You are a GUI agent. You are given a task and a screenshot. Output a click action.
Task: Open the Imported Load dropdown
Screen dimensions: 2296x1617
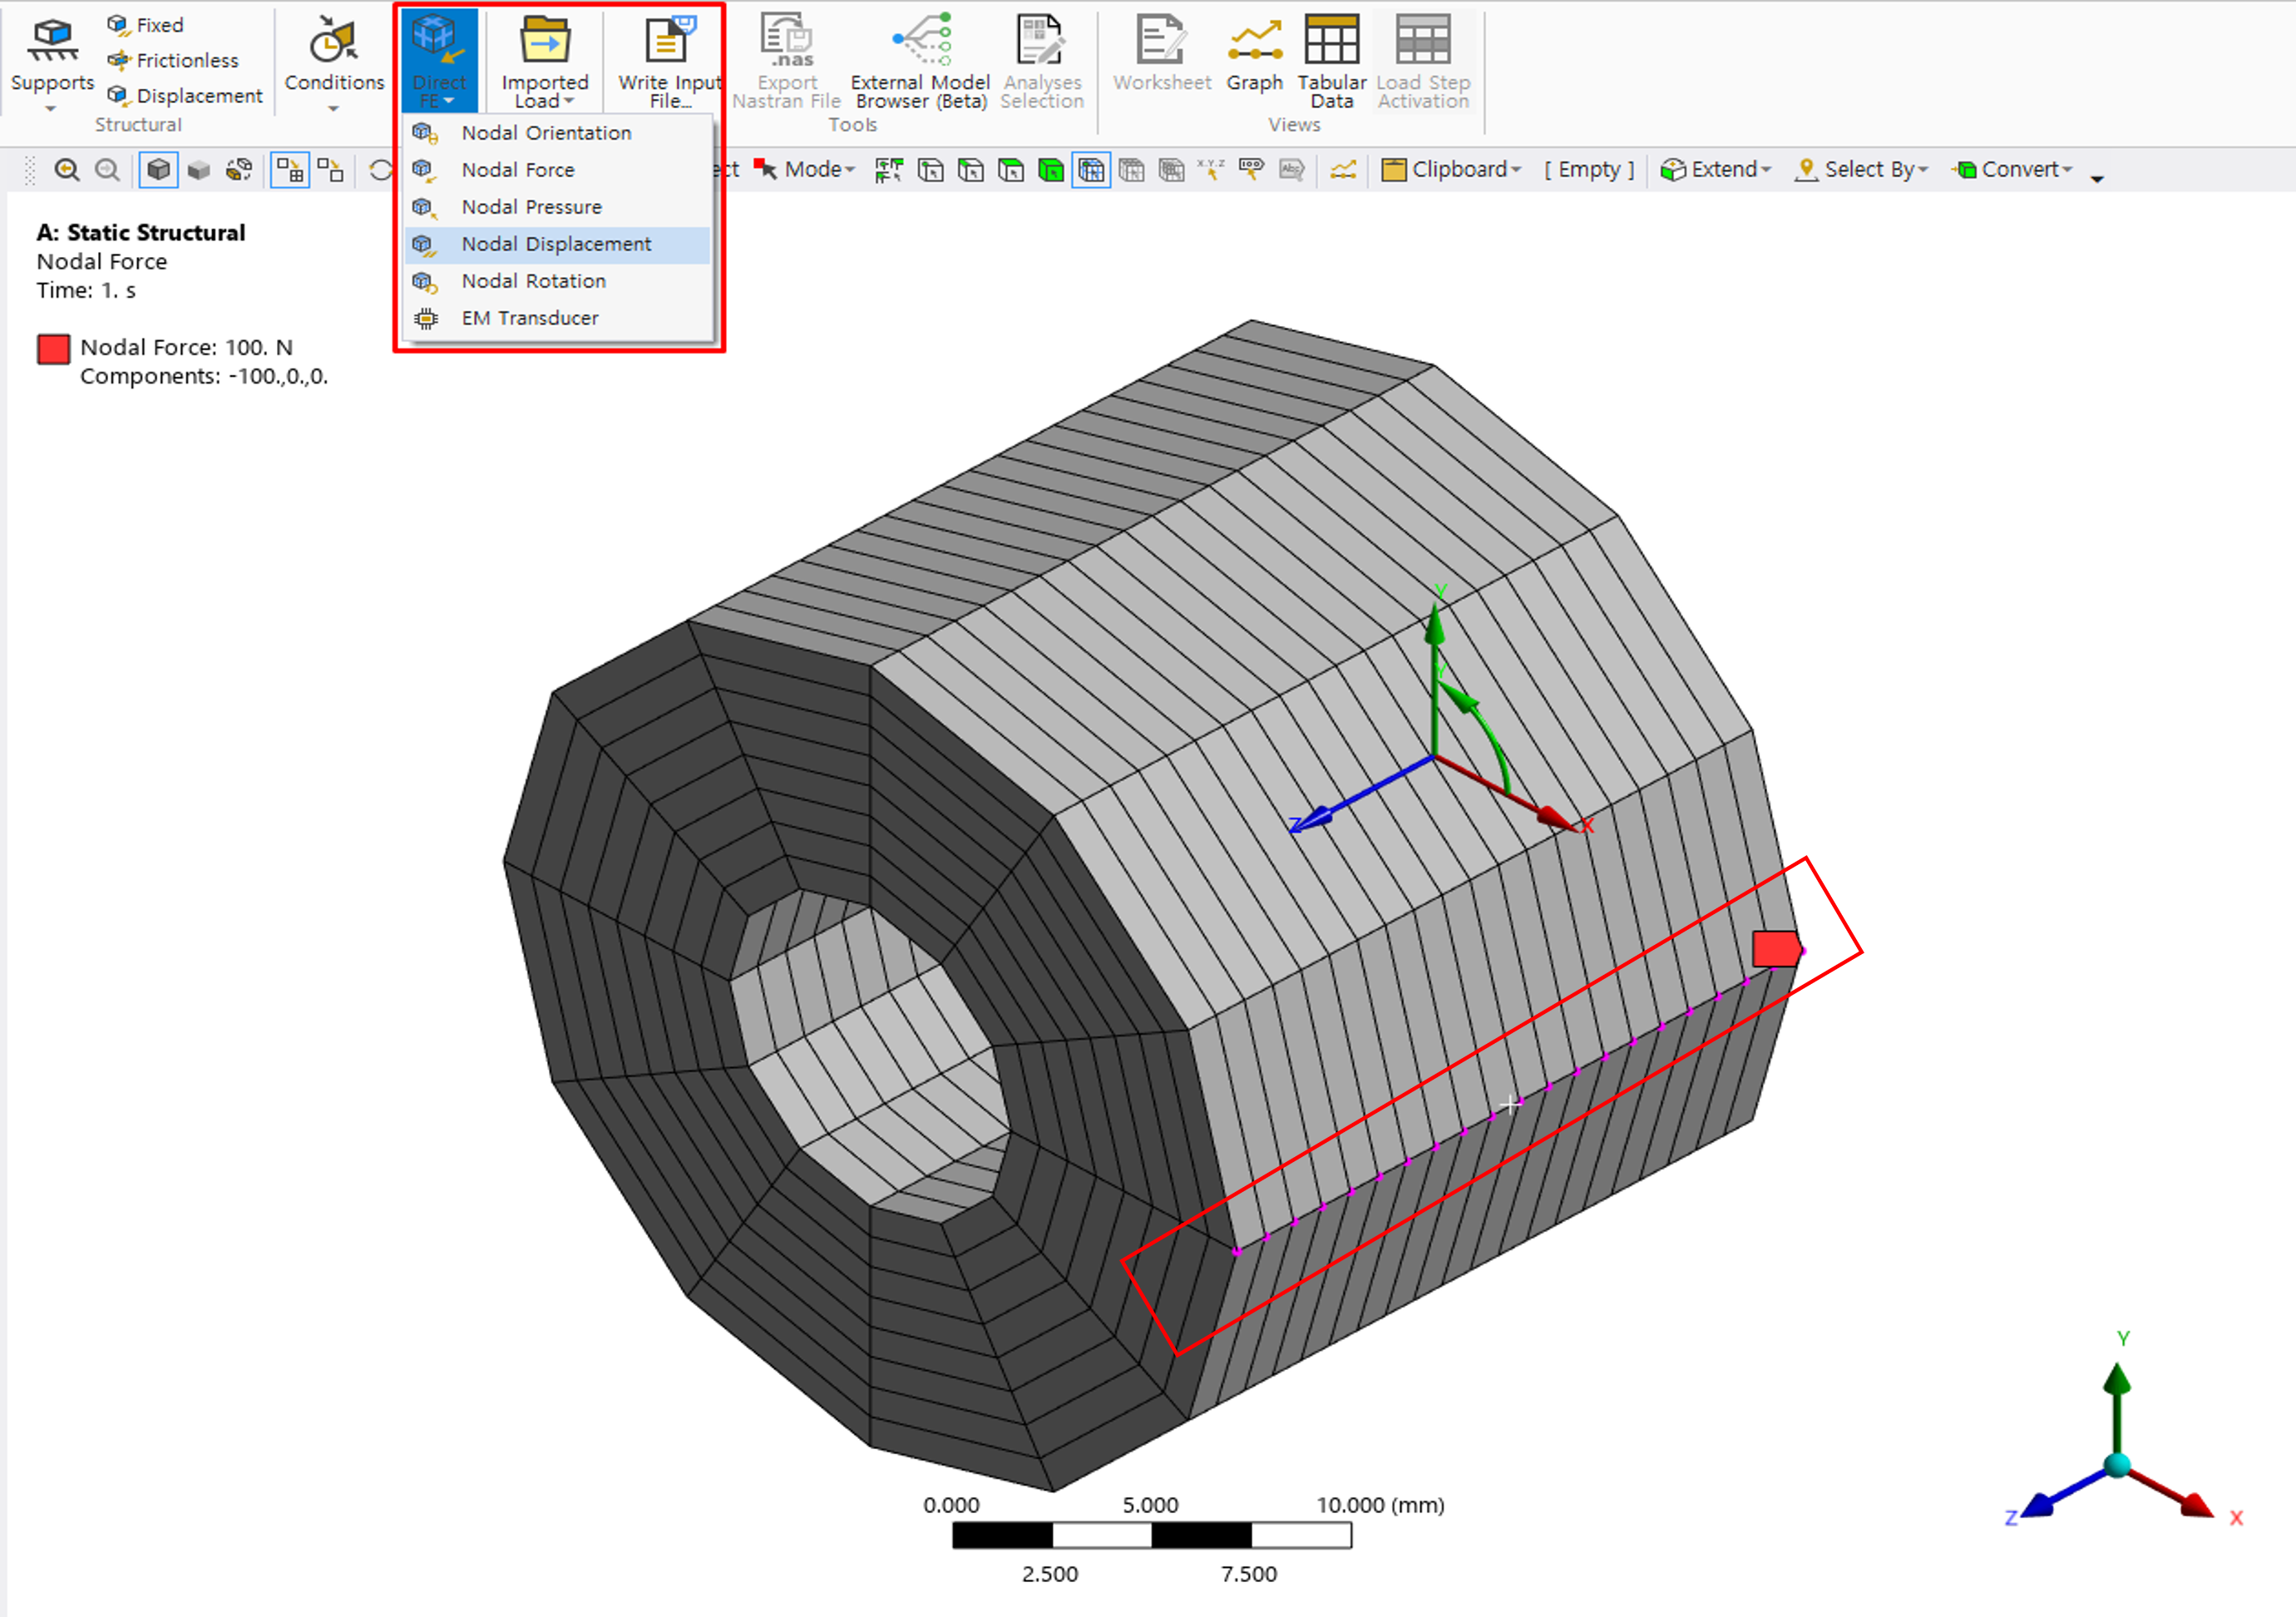coord(544,92)
